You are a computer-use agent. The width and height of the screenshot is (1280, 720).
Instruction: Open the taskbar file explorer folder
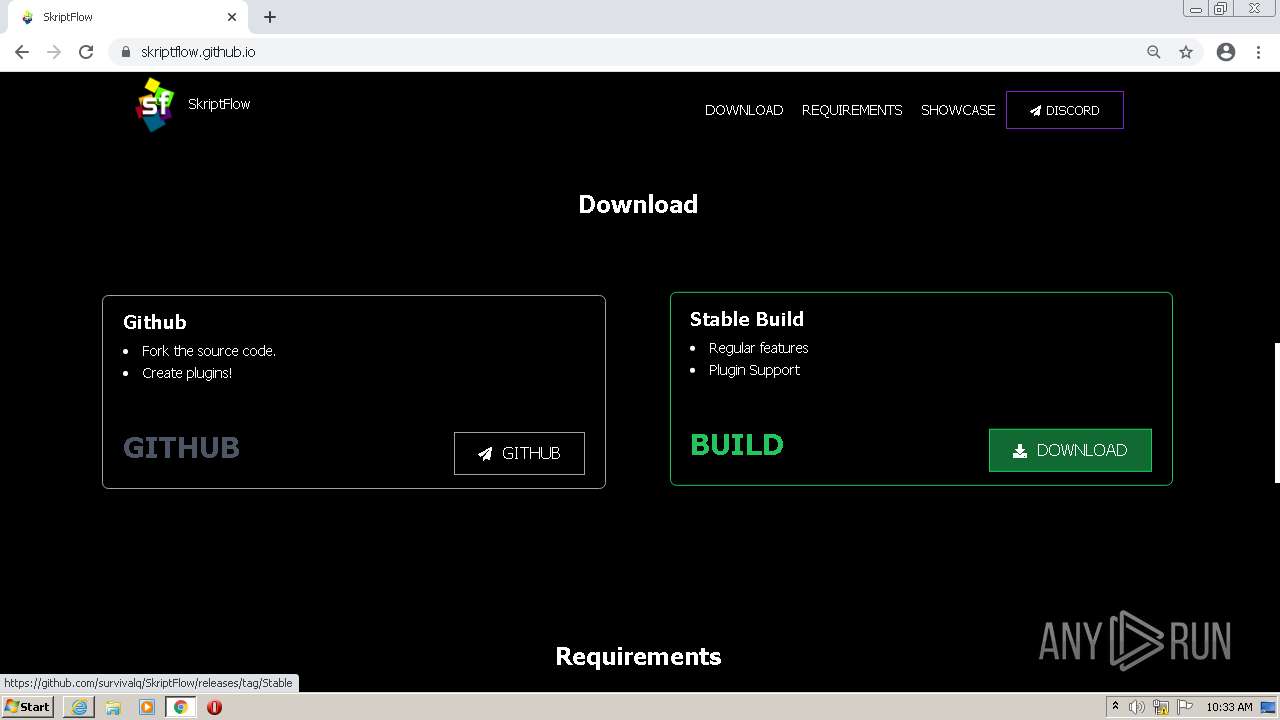click(x=113, y=707)
